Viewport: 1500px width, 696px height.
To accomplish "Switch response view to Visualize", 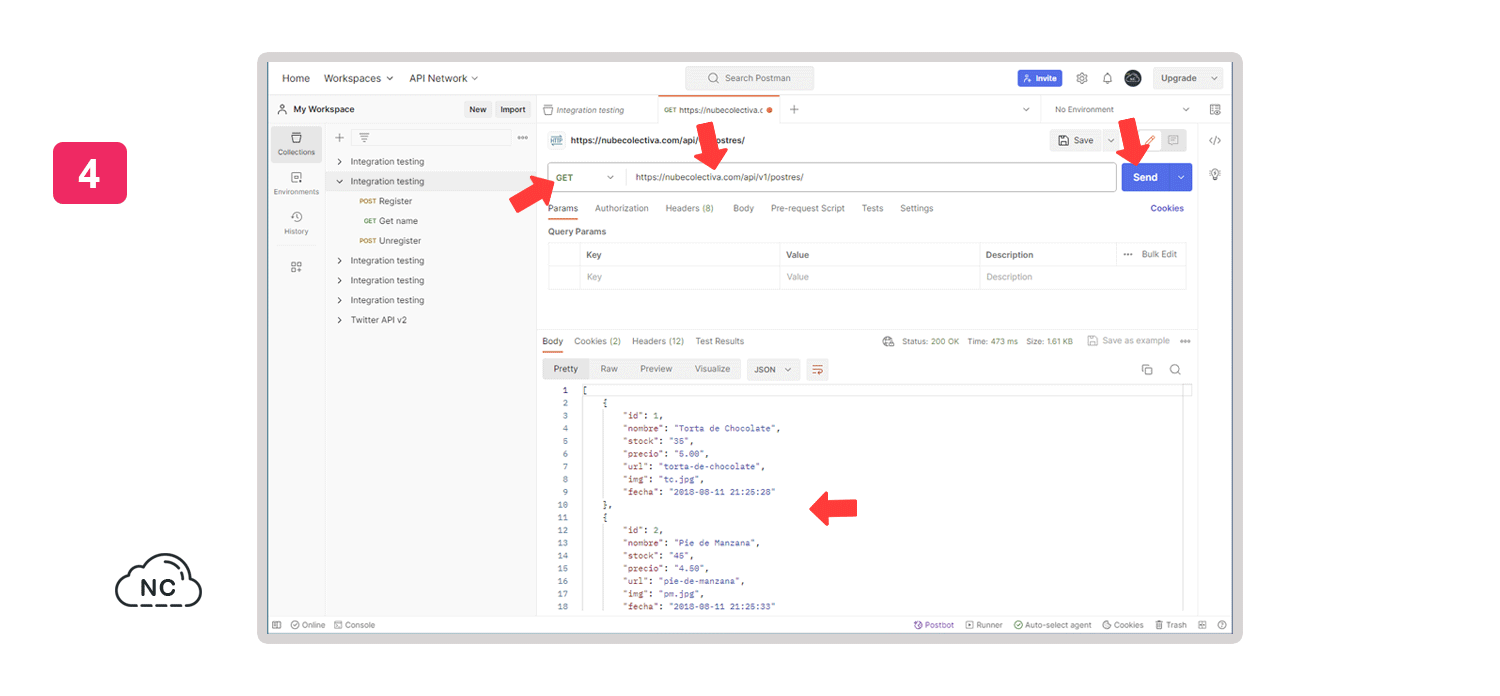I will tap(712, 369).
